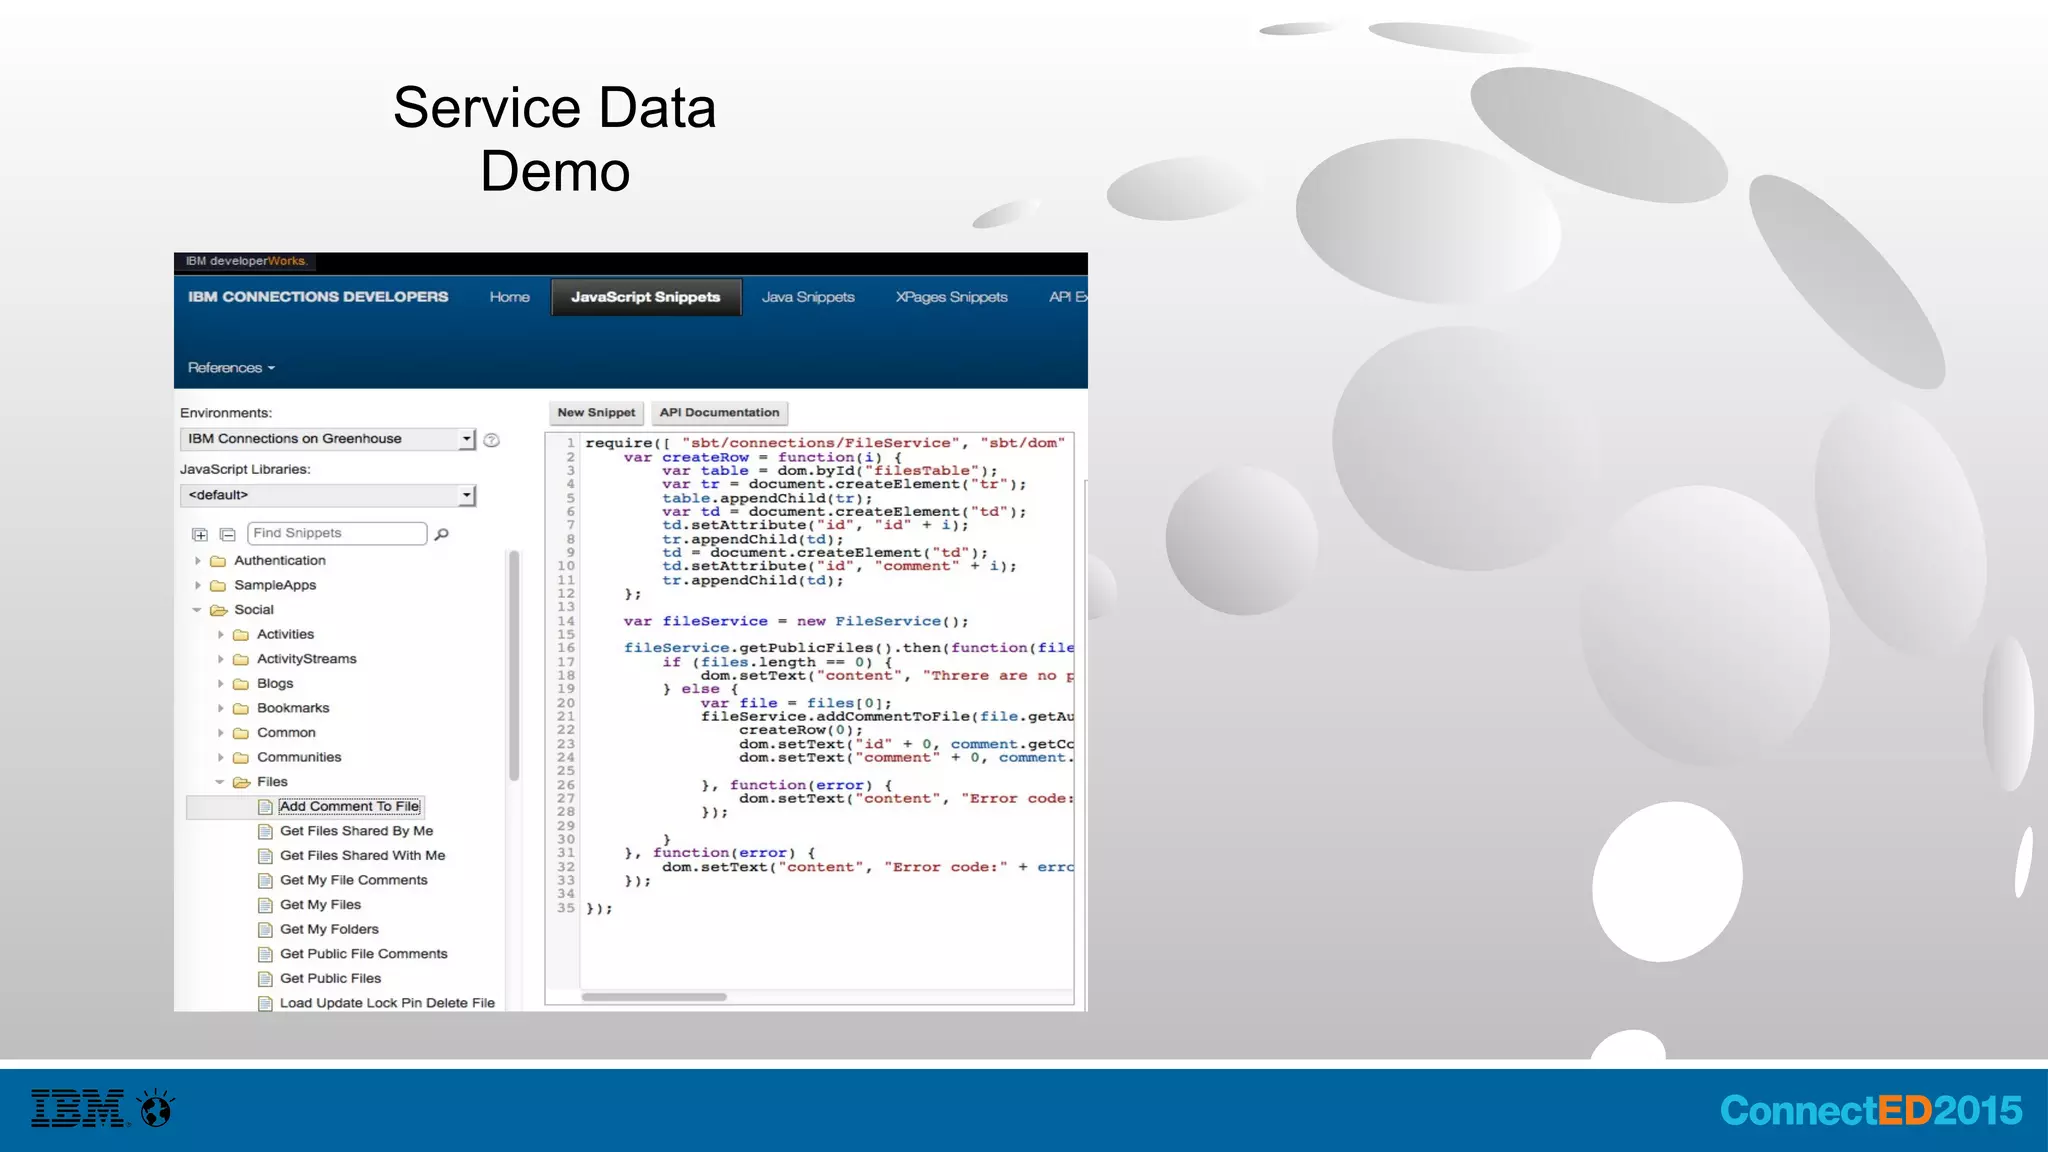Click the New Snippet button
The image size is (2048, 1152).
coord(596,413)
